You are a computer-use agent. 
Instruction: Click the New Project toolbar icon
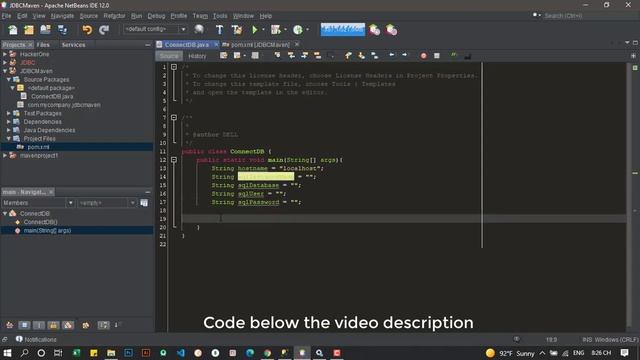pyautogui.click(x=29, y=29)
